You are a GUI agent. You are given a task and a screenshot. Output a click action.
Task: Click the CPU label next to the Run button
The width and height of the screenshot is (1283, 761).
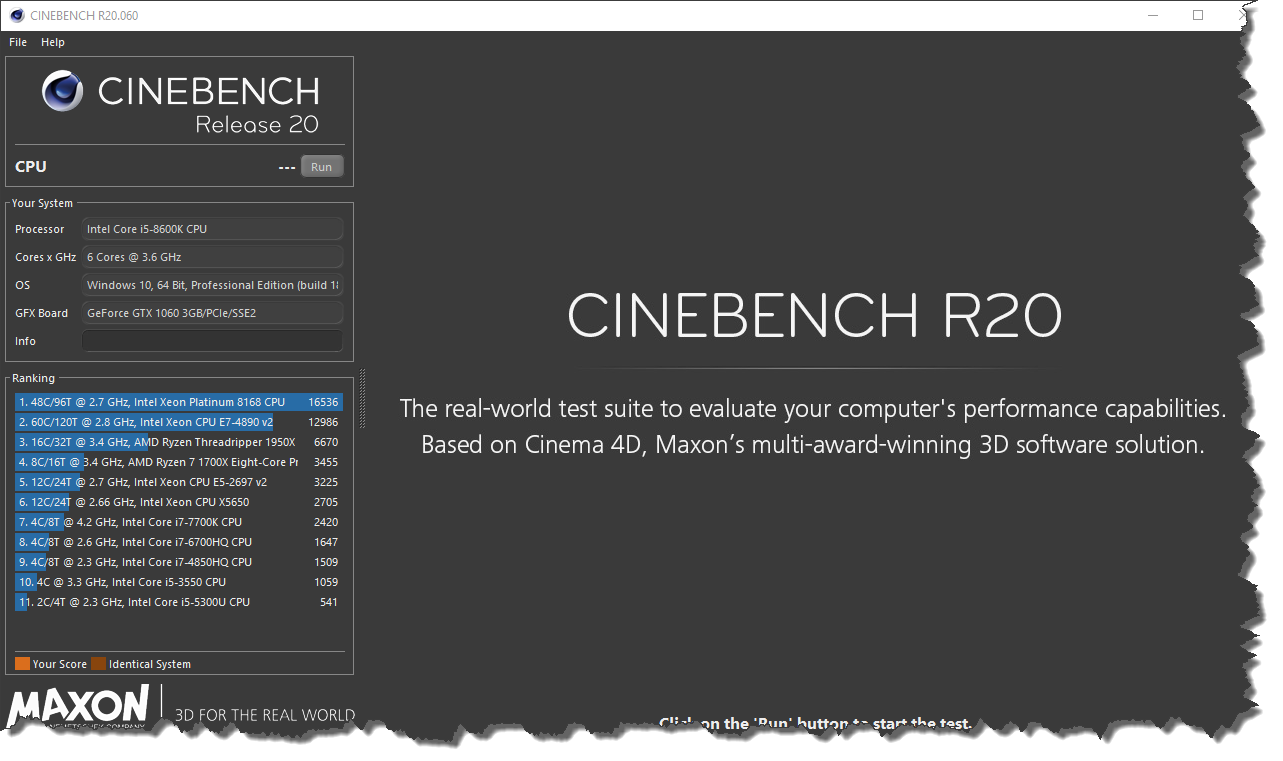29,166
